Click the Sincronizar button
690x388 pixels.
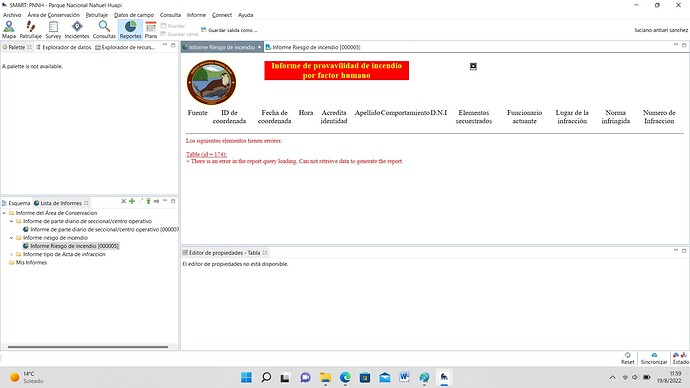[654, 359]
